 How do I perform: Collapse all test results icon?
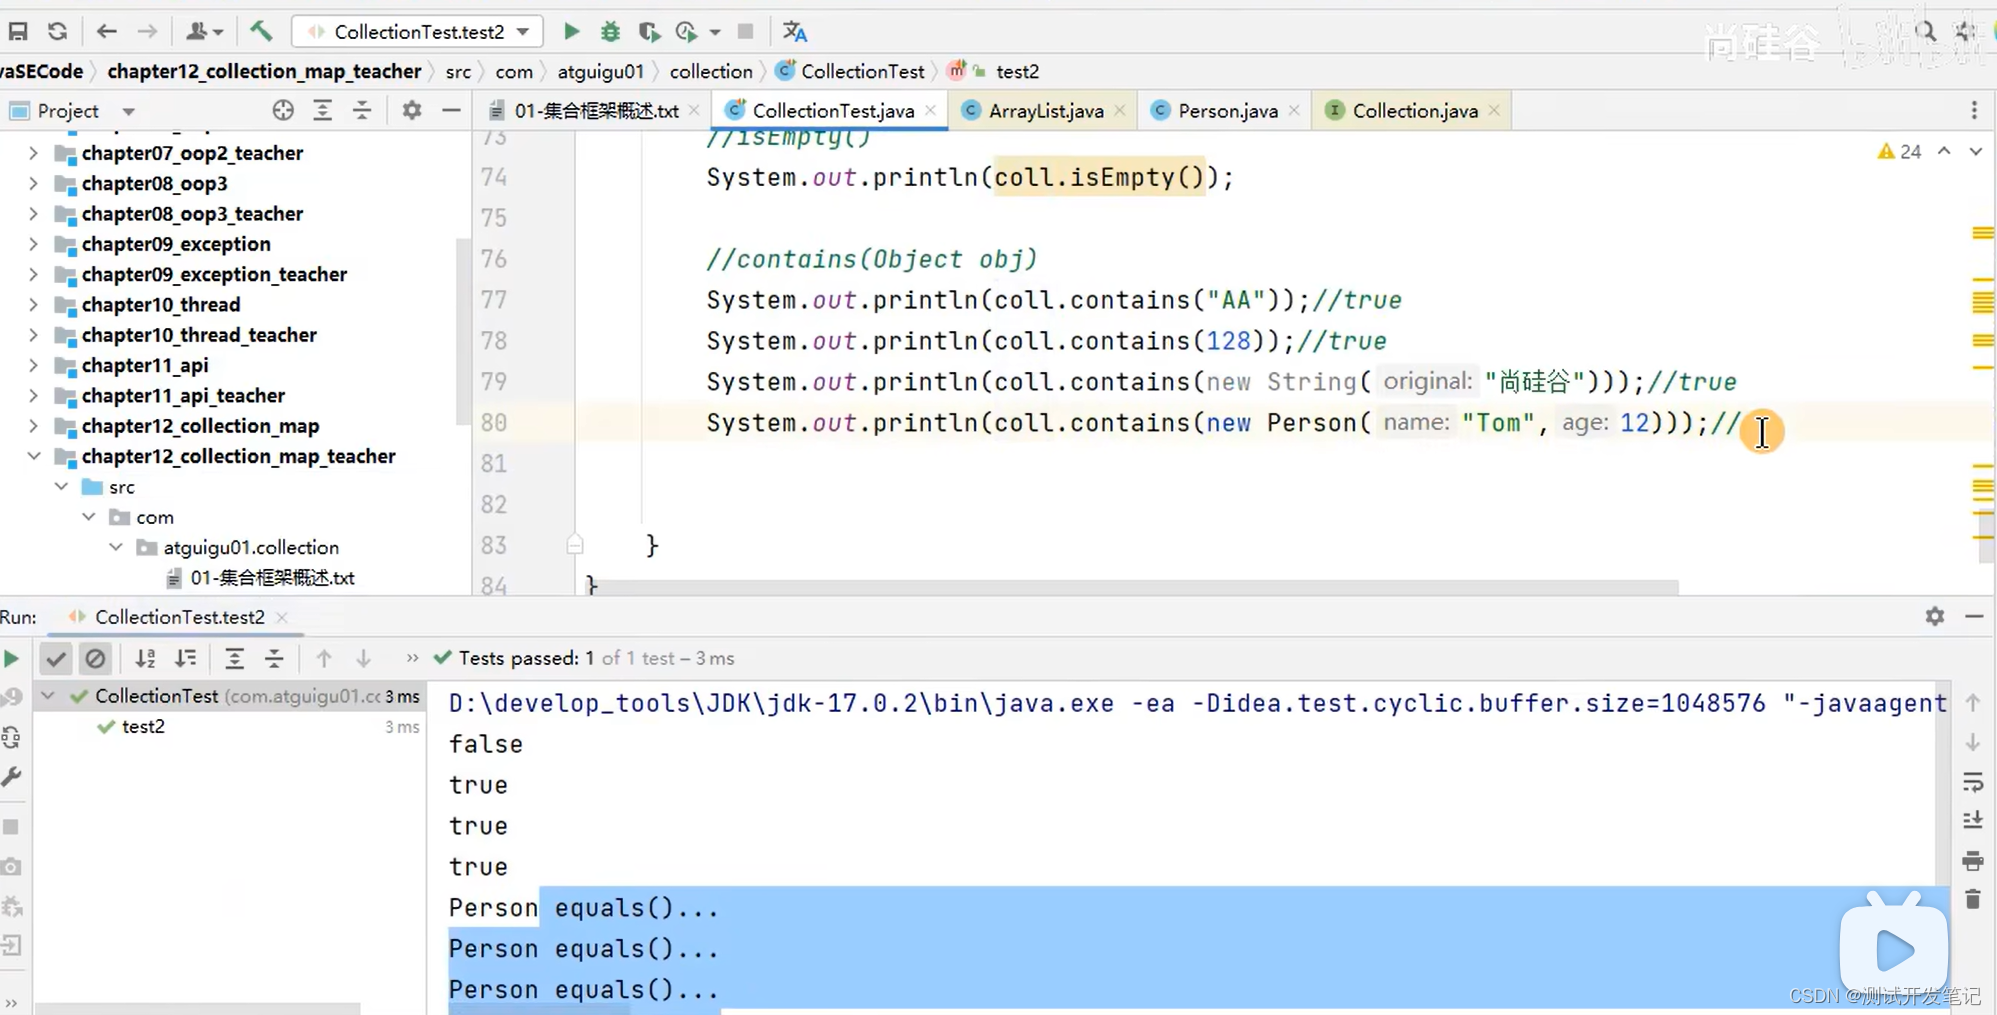pyautogui.click(x=274, y=658)
